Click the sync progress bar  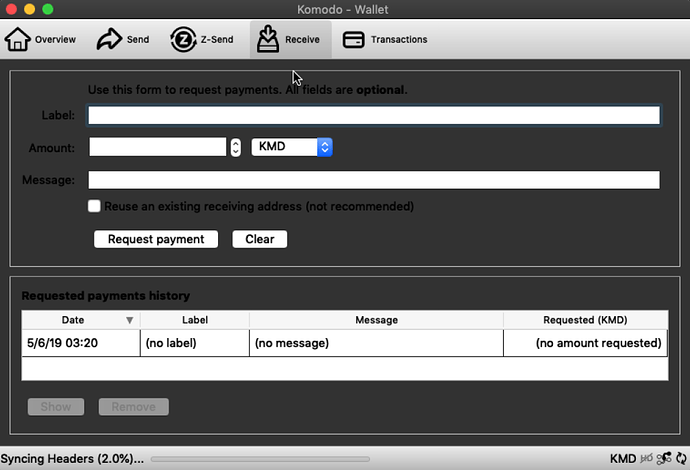(260, 459)
